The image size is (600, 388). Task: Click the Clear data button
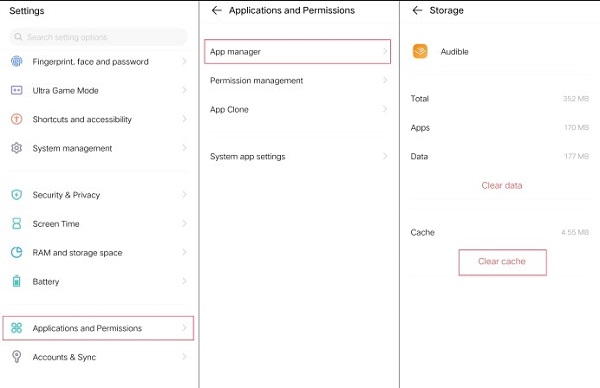502,185
